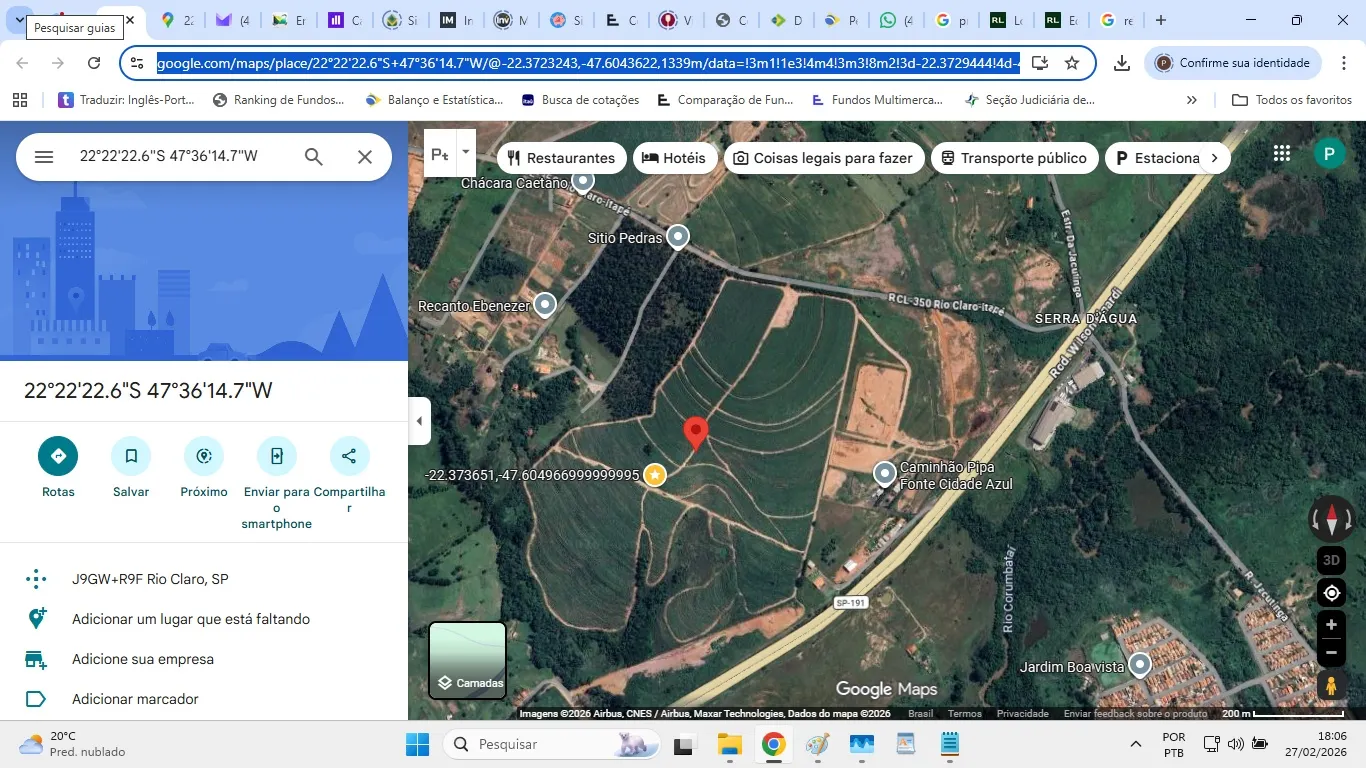The height and width of the screenshot is (768, 1366).
Task: Clear the coordinates search with X
Action: (x=365, y=157)
